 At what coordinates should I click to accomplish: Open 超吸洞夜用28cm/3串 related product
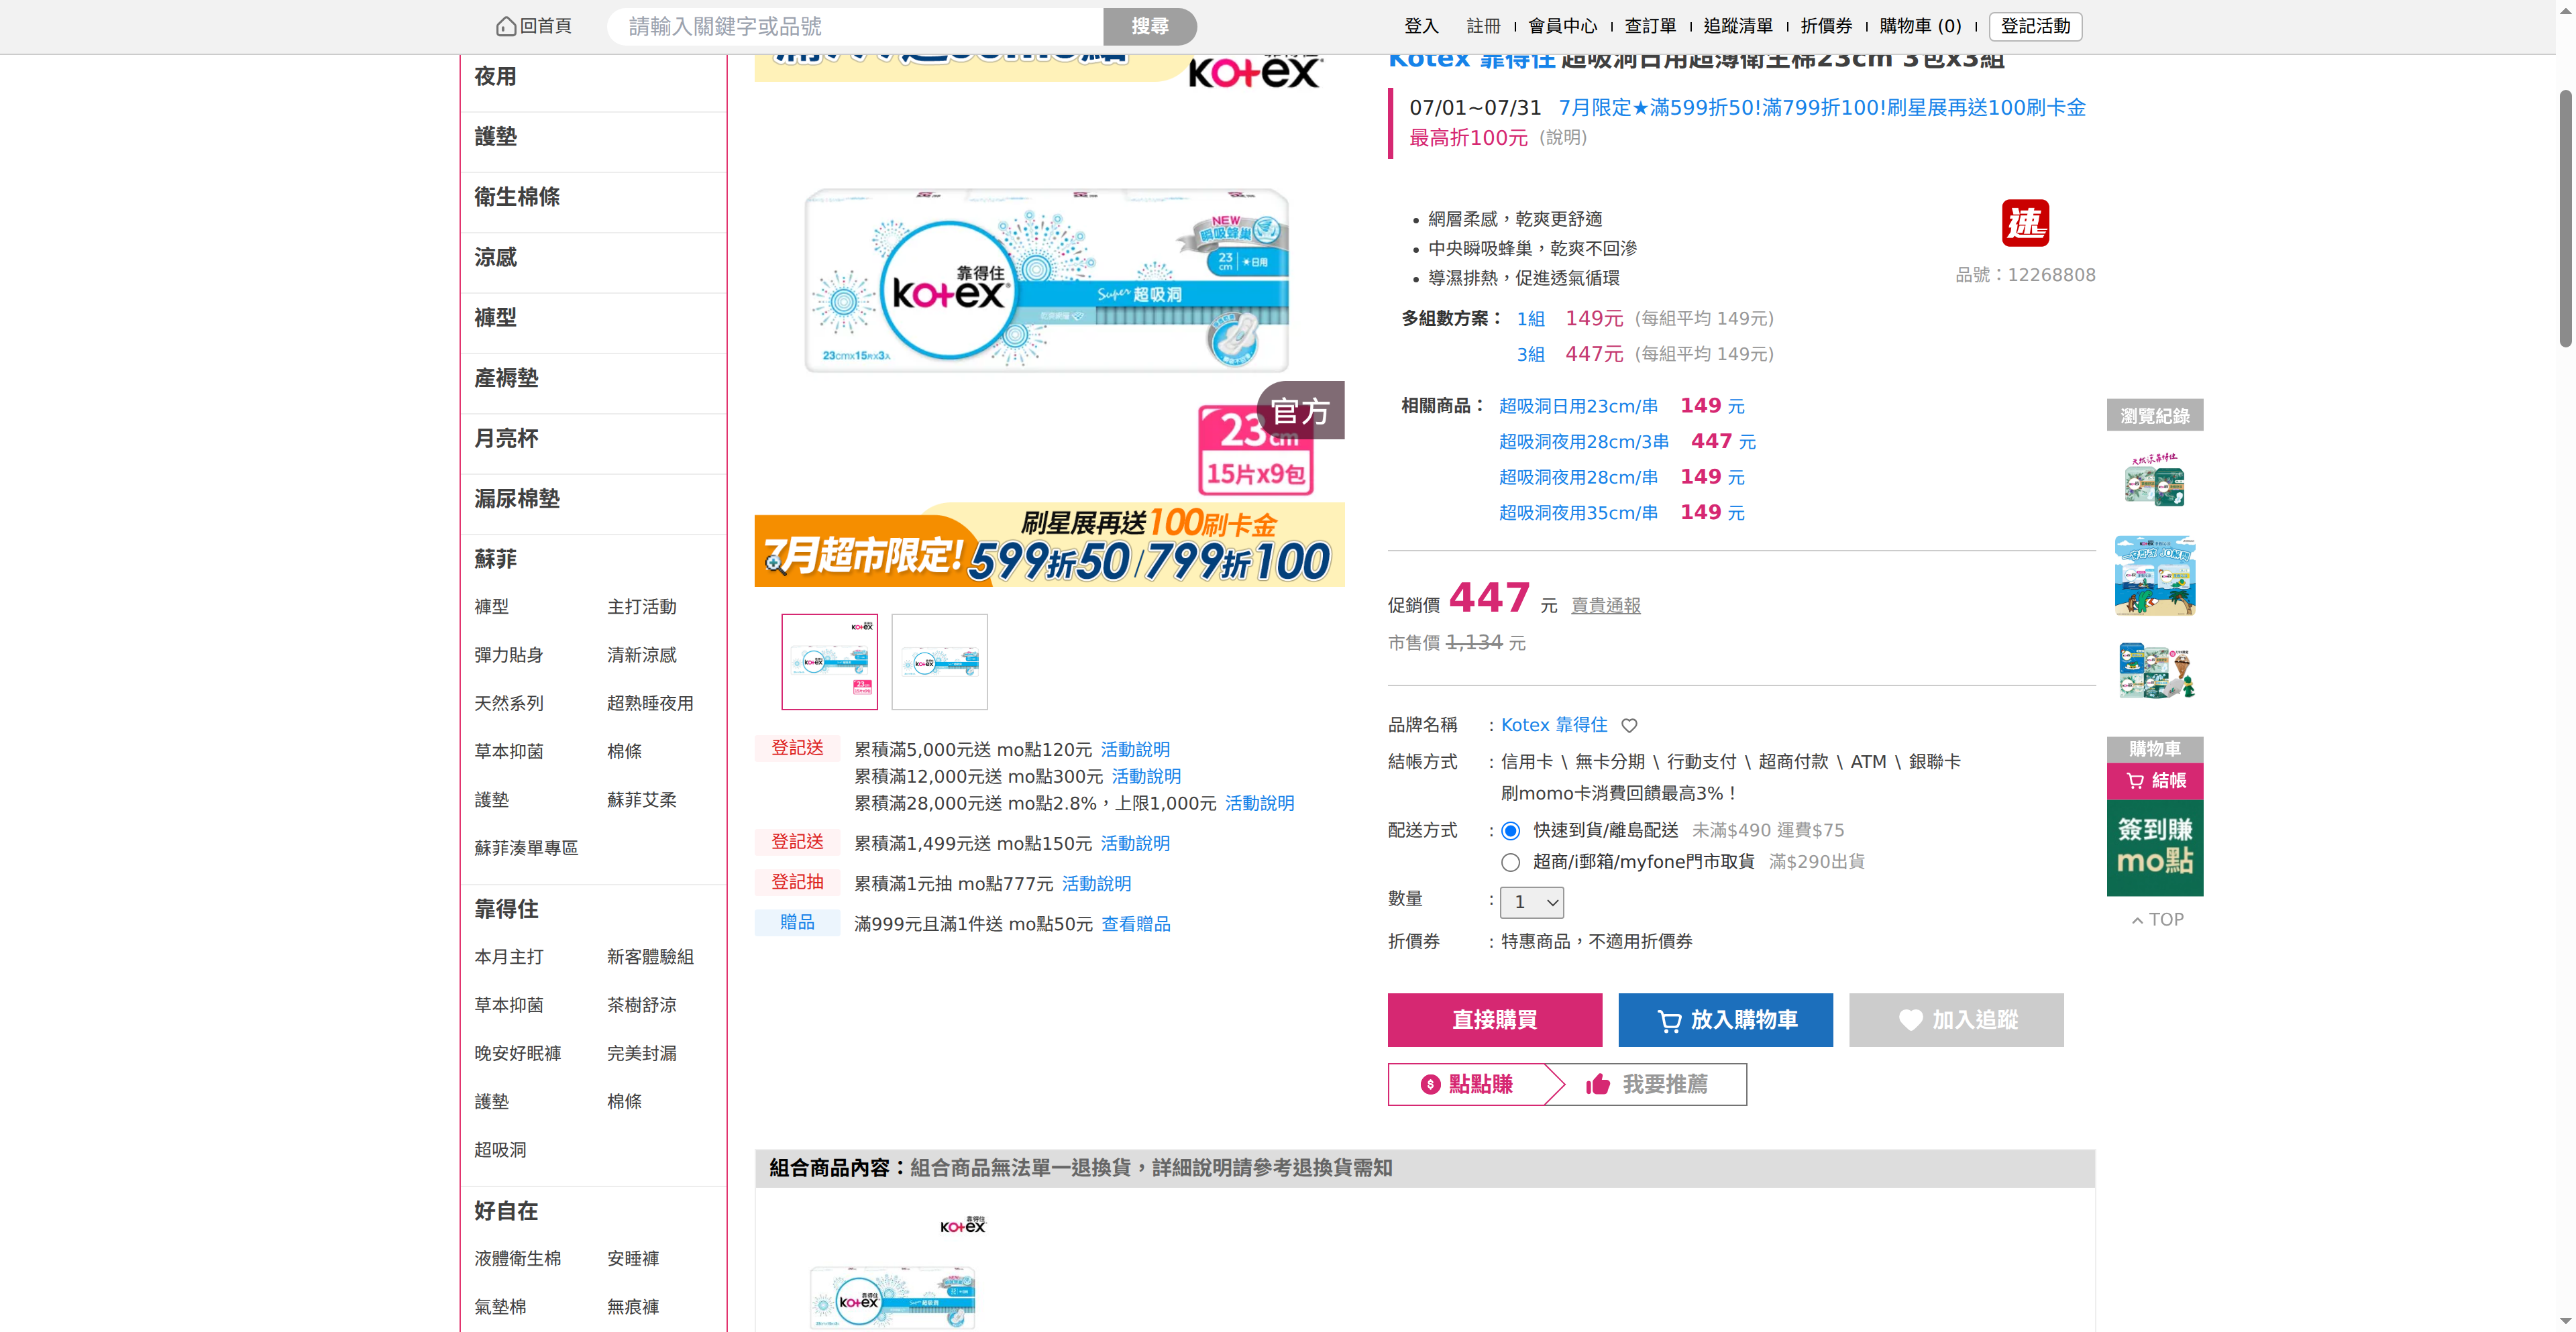pyautogui.click(x=1584, y=442)
